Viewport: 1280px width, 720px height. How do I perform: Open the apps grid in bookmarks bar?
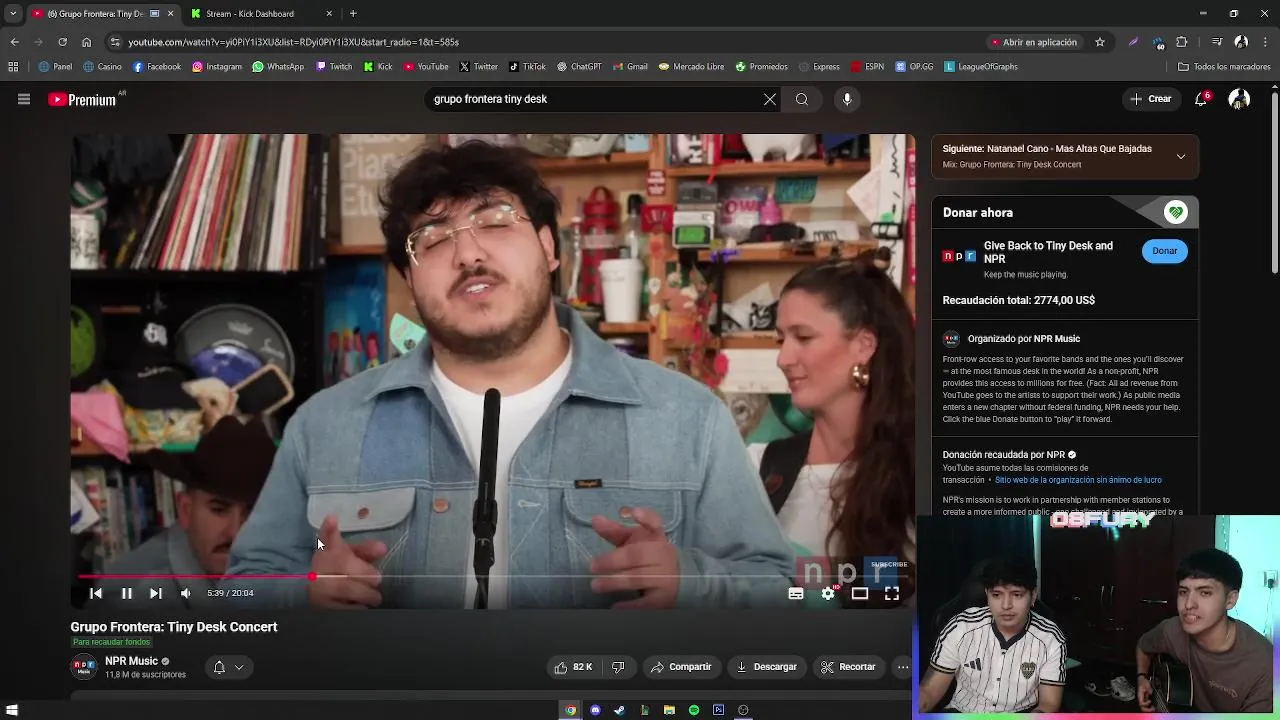[13, 67]
